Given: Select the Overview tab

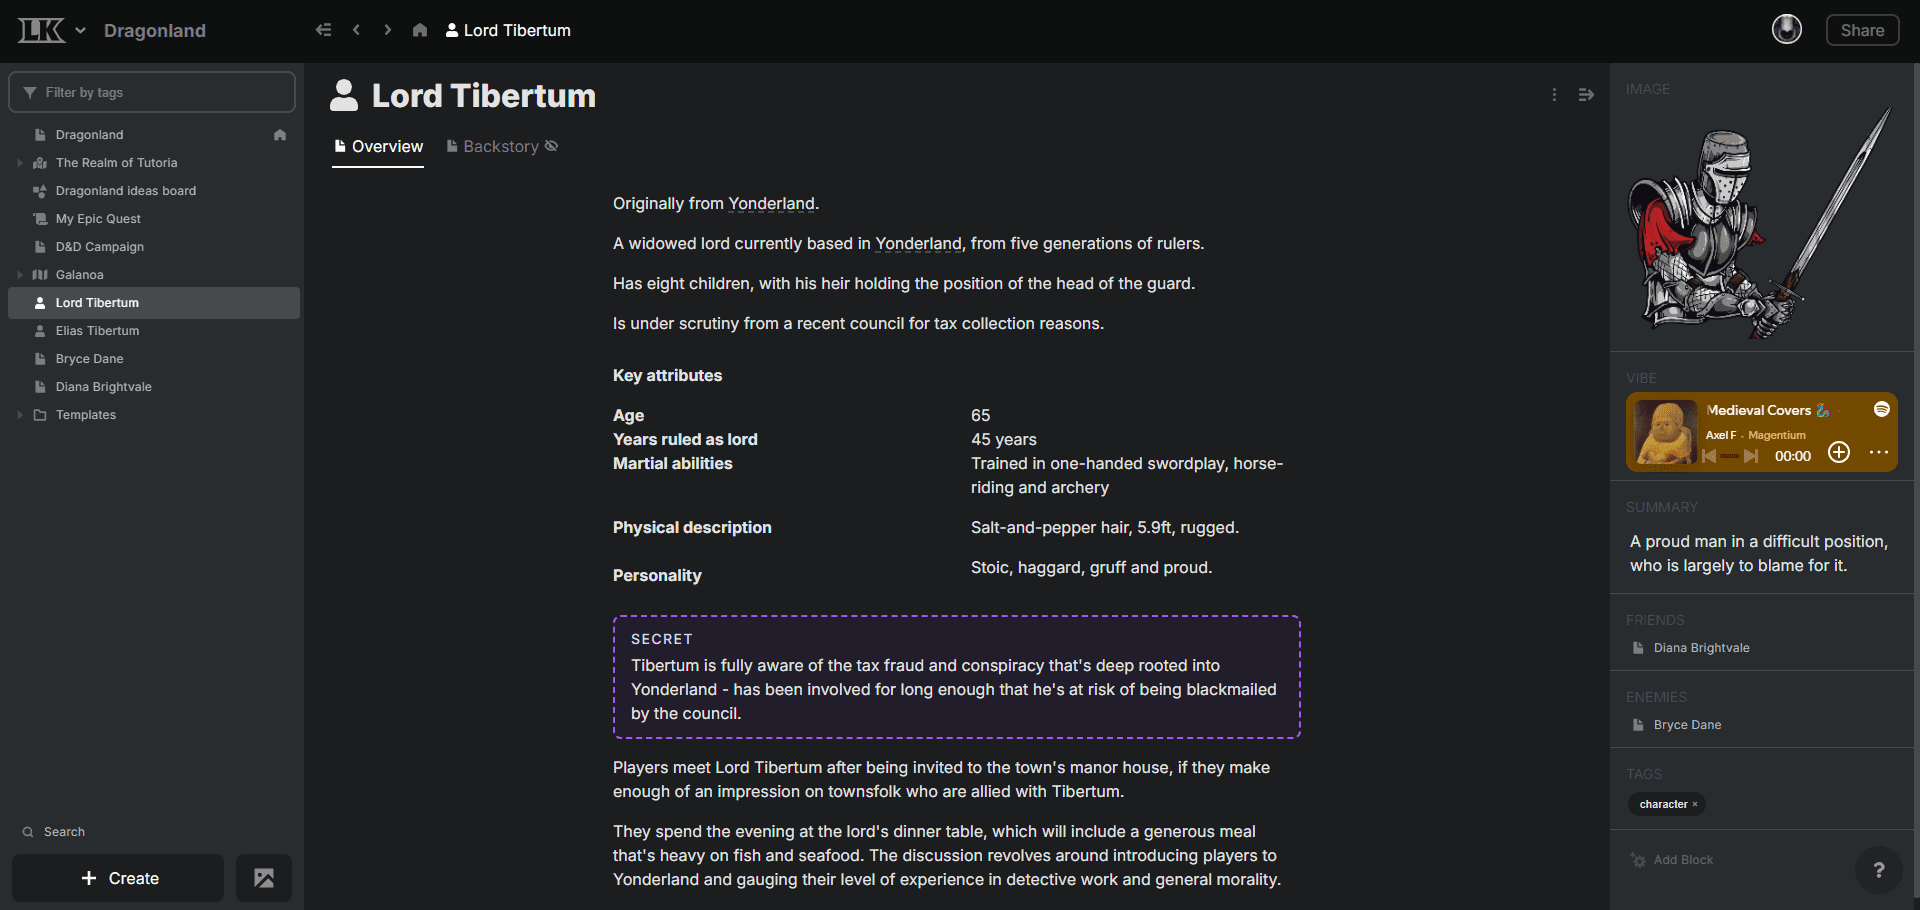Looking at the screenshot, I should pos(386,146).
